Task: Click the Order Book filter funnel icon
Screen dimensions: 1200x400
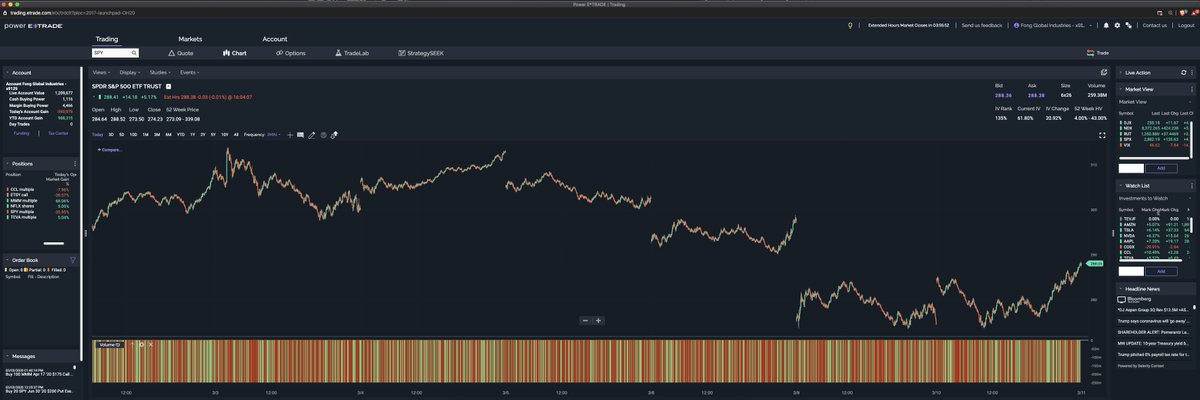Action: tap(72, 259)
